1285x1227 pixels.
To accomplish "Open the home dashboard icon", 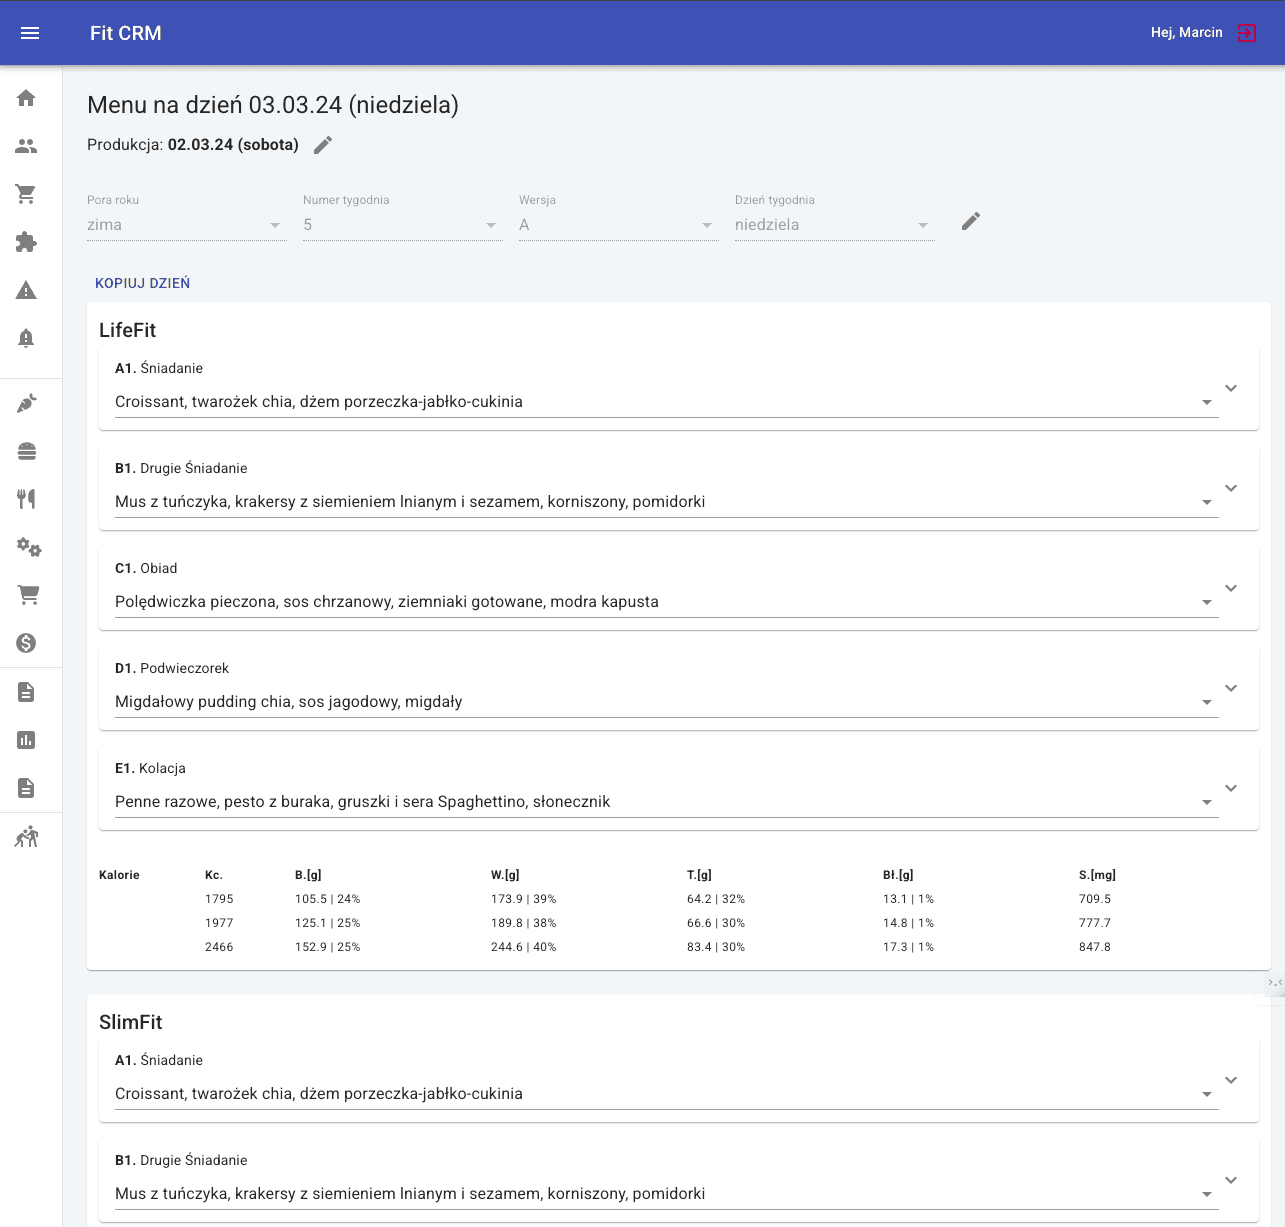I will click(25, 97).
